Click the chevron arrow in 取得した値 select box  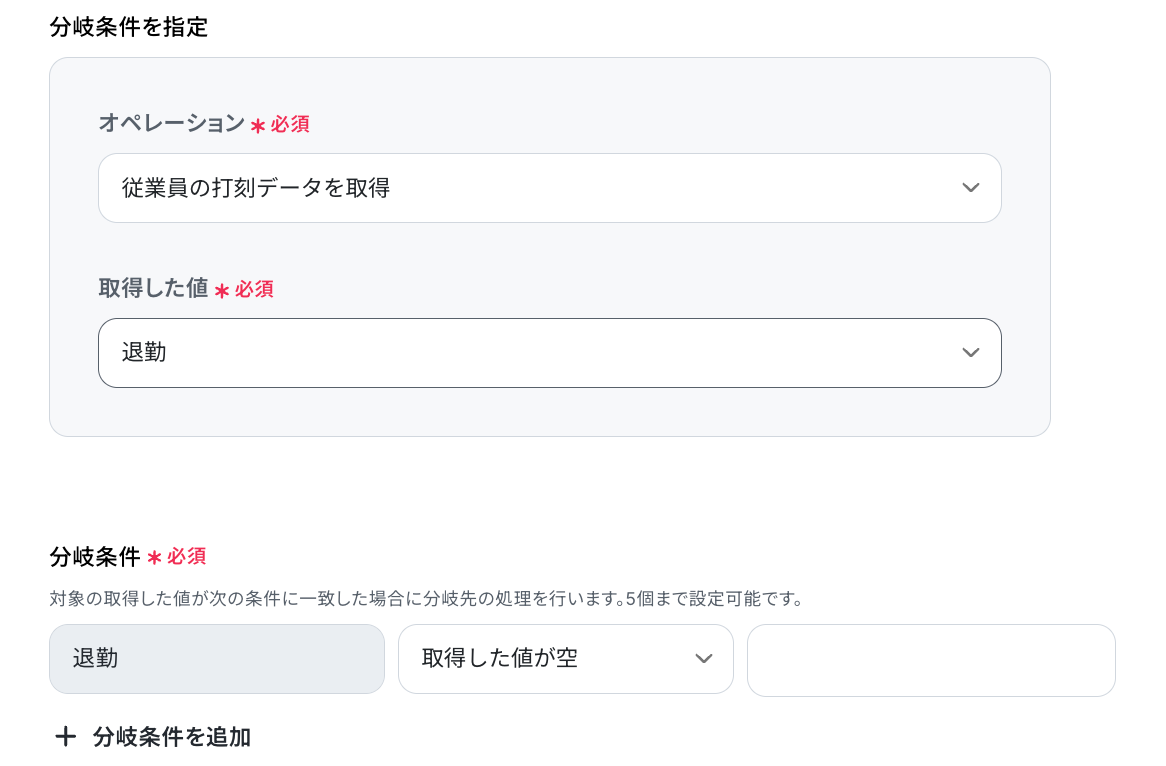coord(970,353)
